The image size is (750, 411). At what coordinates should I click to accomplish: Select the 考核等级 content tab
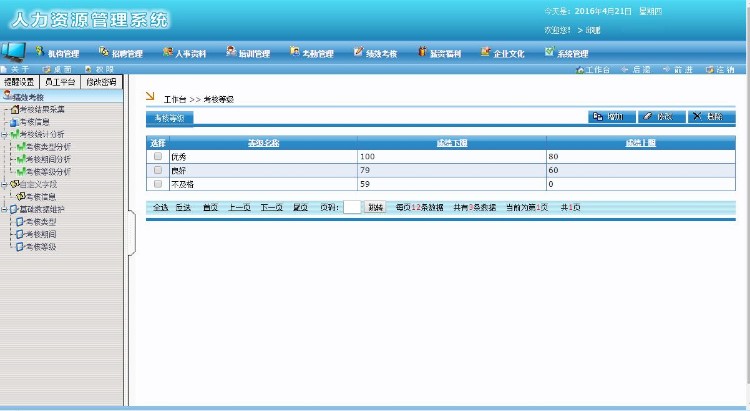[x=169, y=118]
